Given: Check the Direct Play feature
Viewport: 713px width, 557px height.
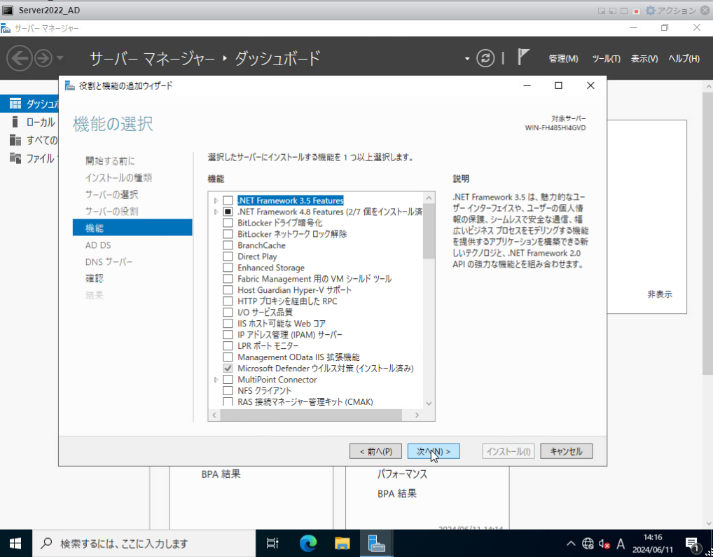Looking at the screenshot, I should [x=228, y=256].
